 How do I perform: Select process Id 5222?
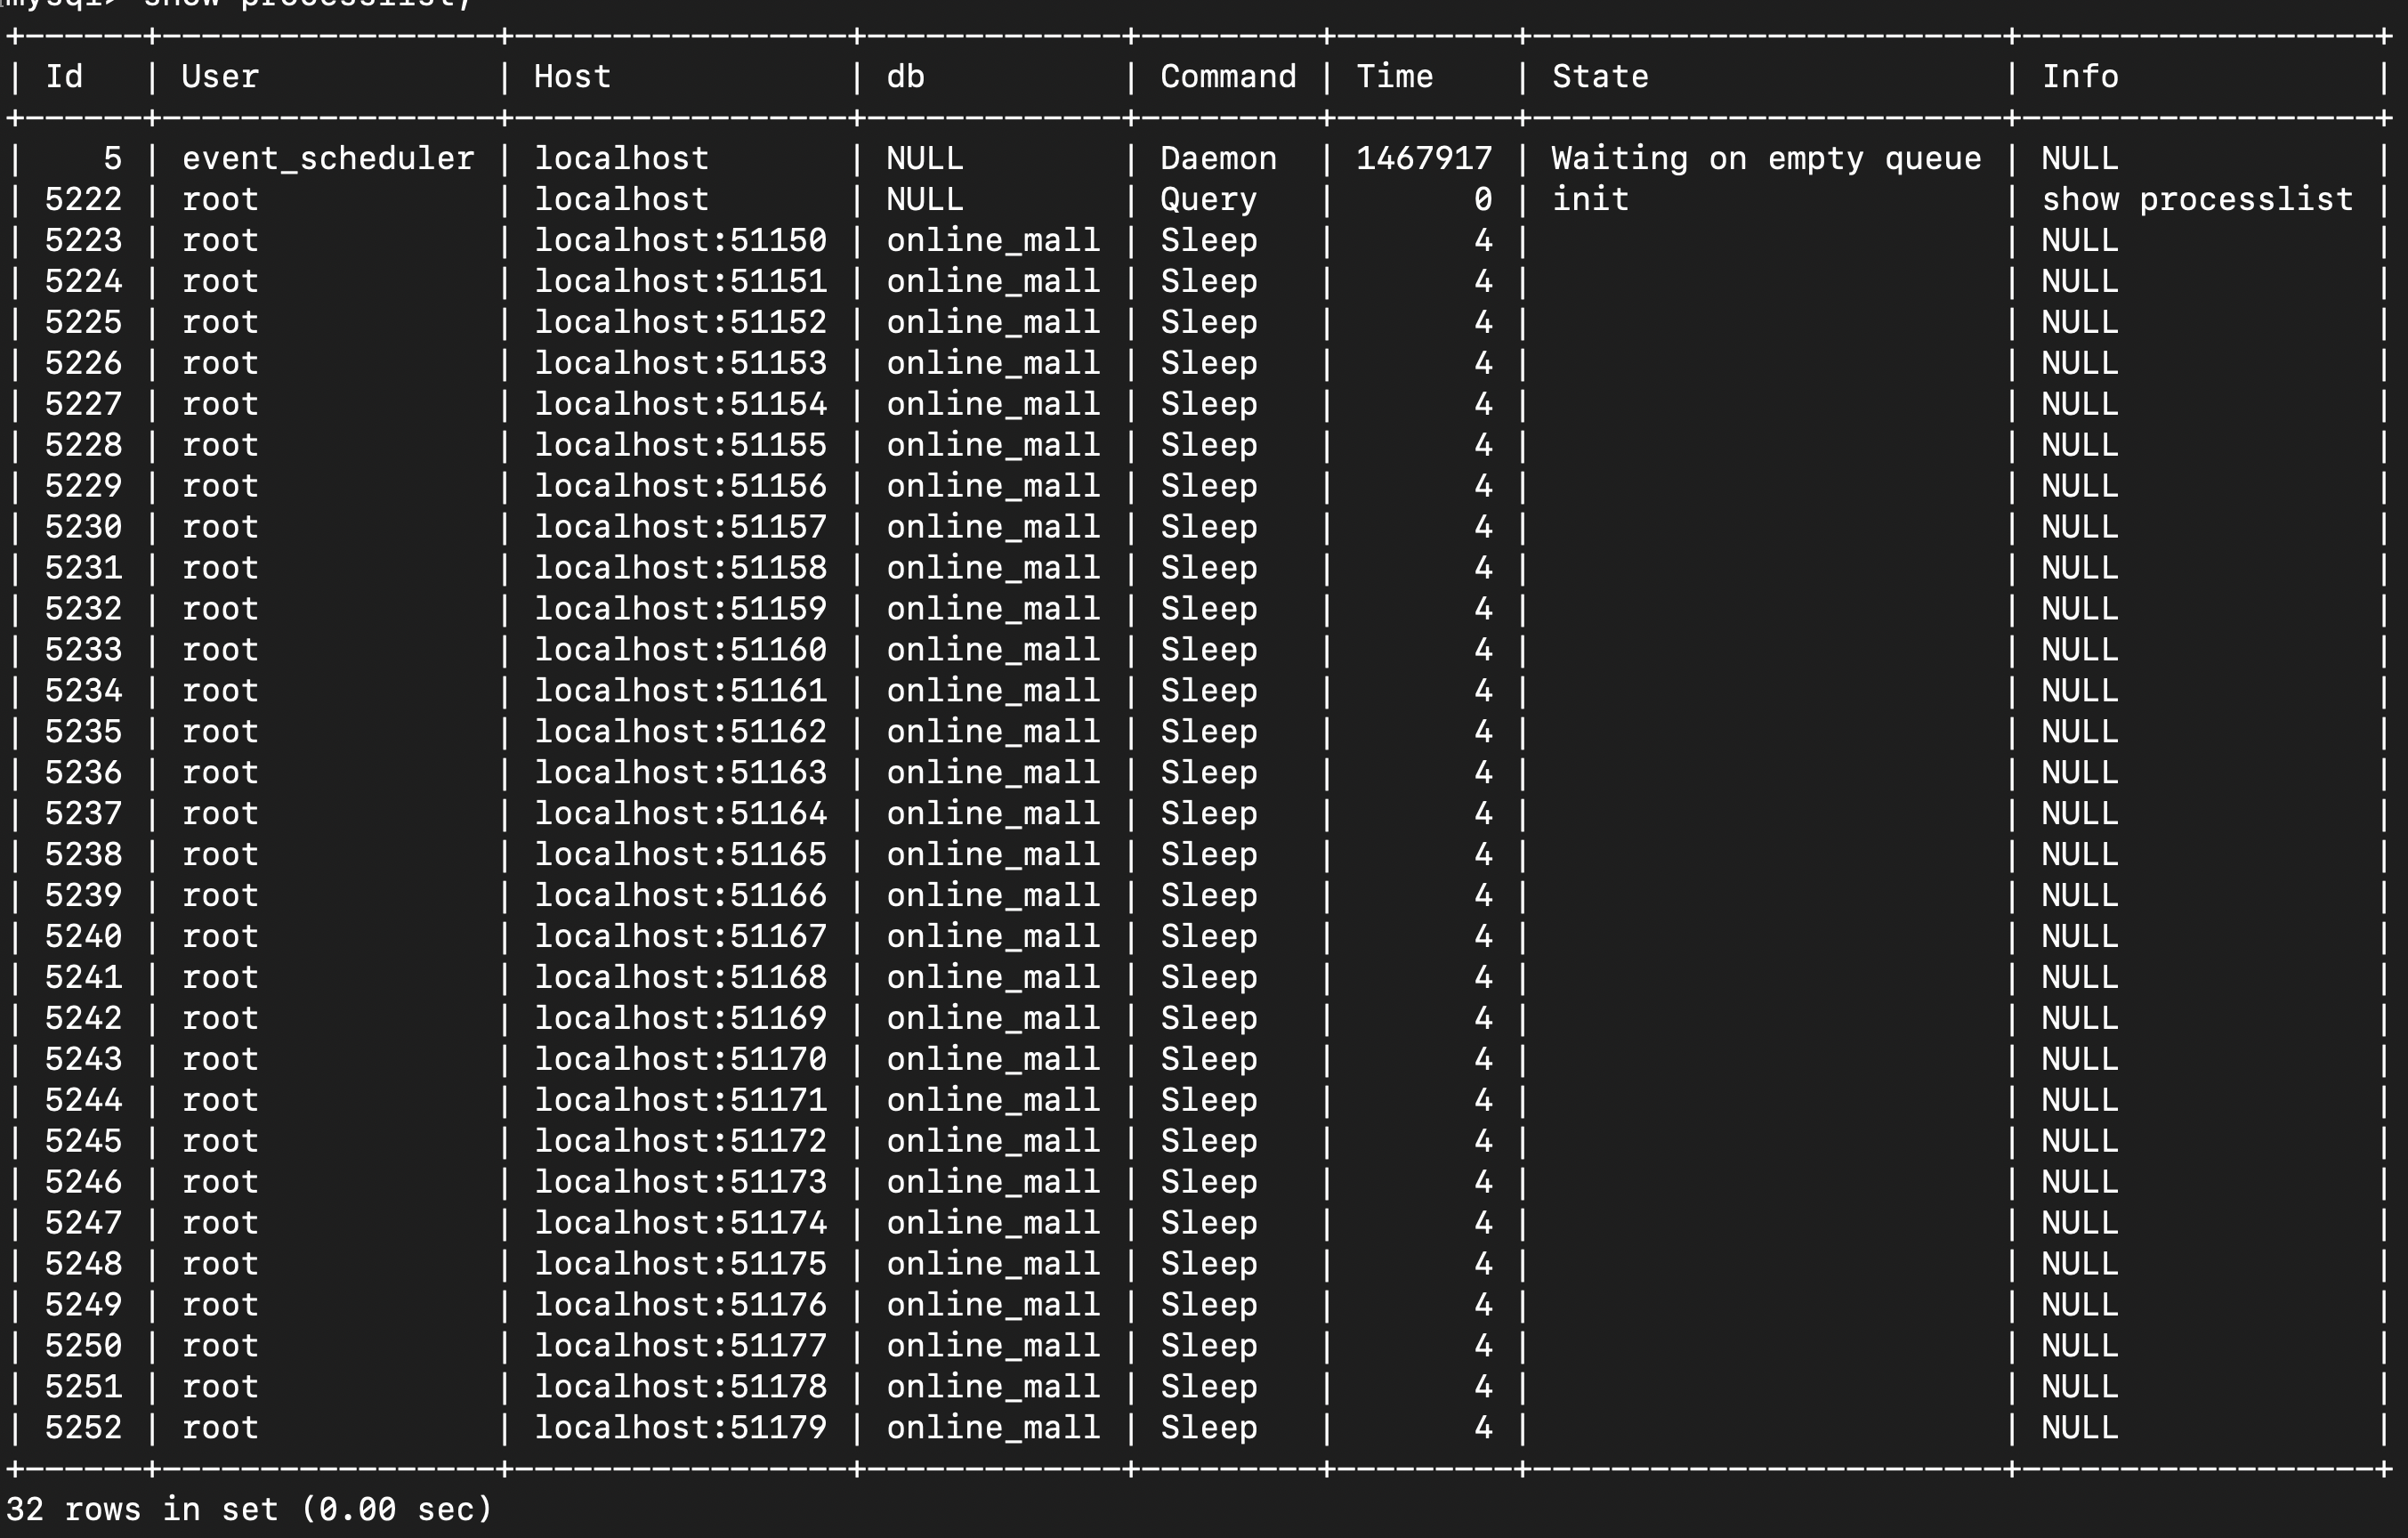tap(83, 200)
